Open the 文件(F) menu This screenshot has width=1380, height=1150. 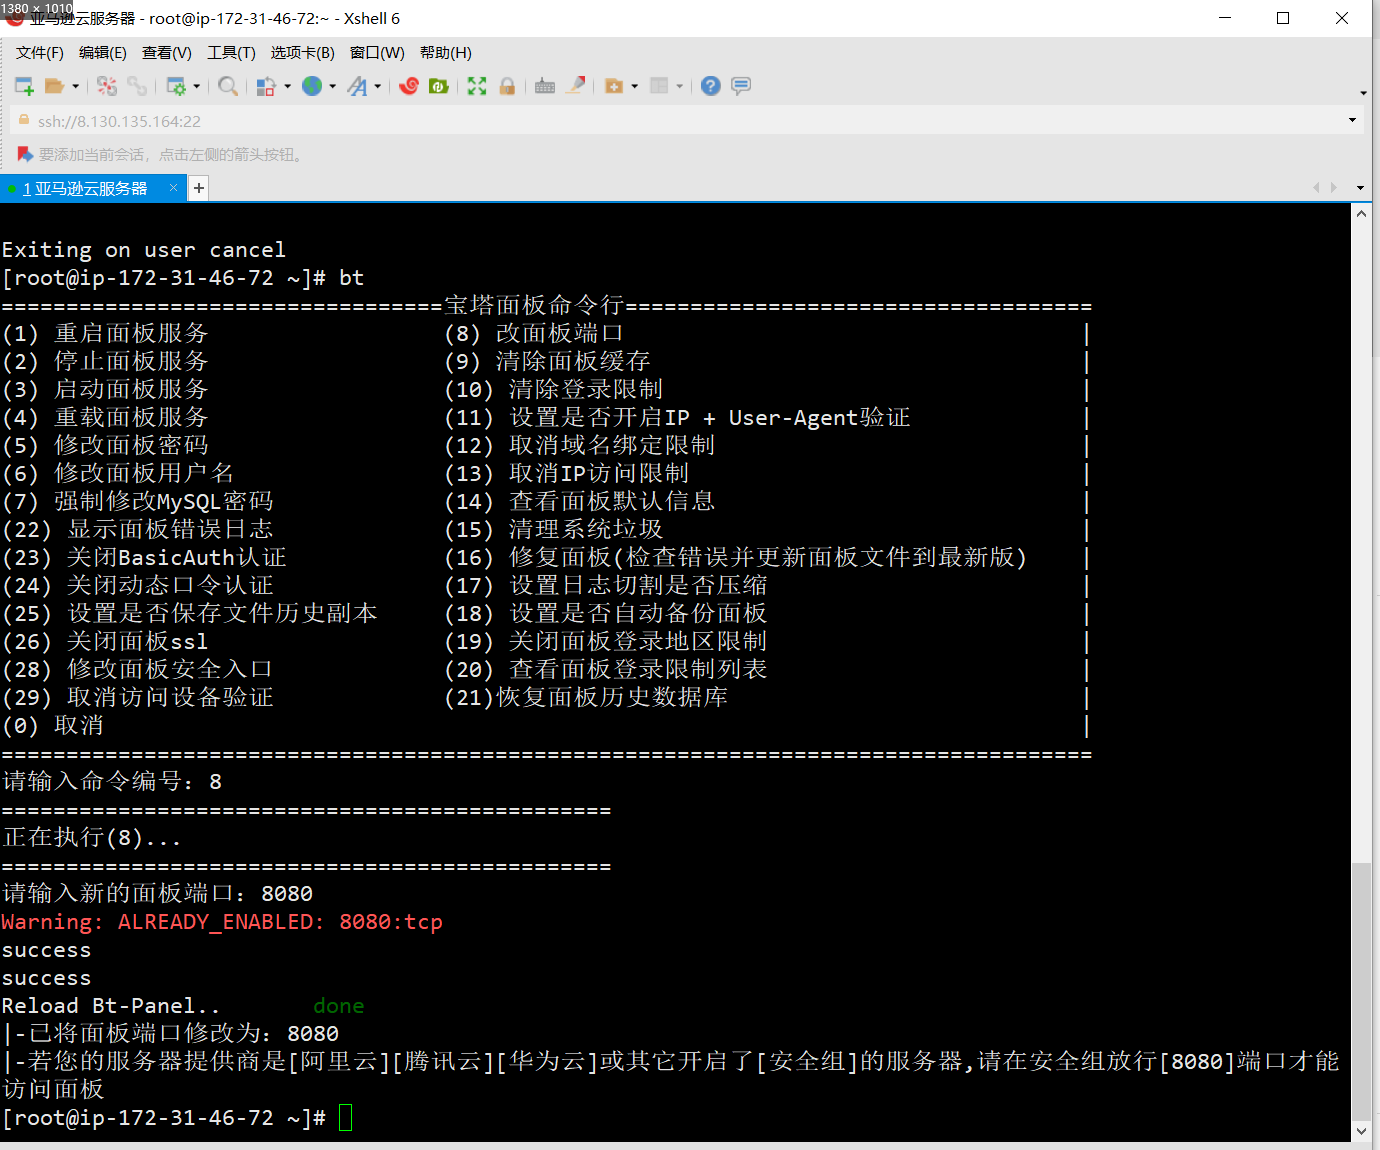point(40,53)
